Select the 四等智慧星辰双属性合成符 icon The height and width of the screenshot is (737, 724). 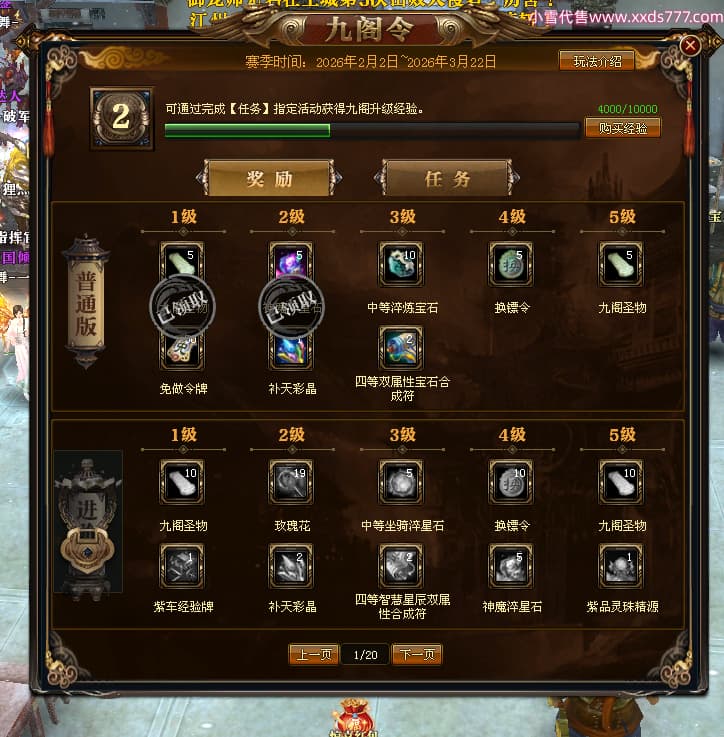(401, 566)
